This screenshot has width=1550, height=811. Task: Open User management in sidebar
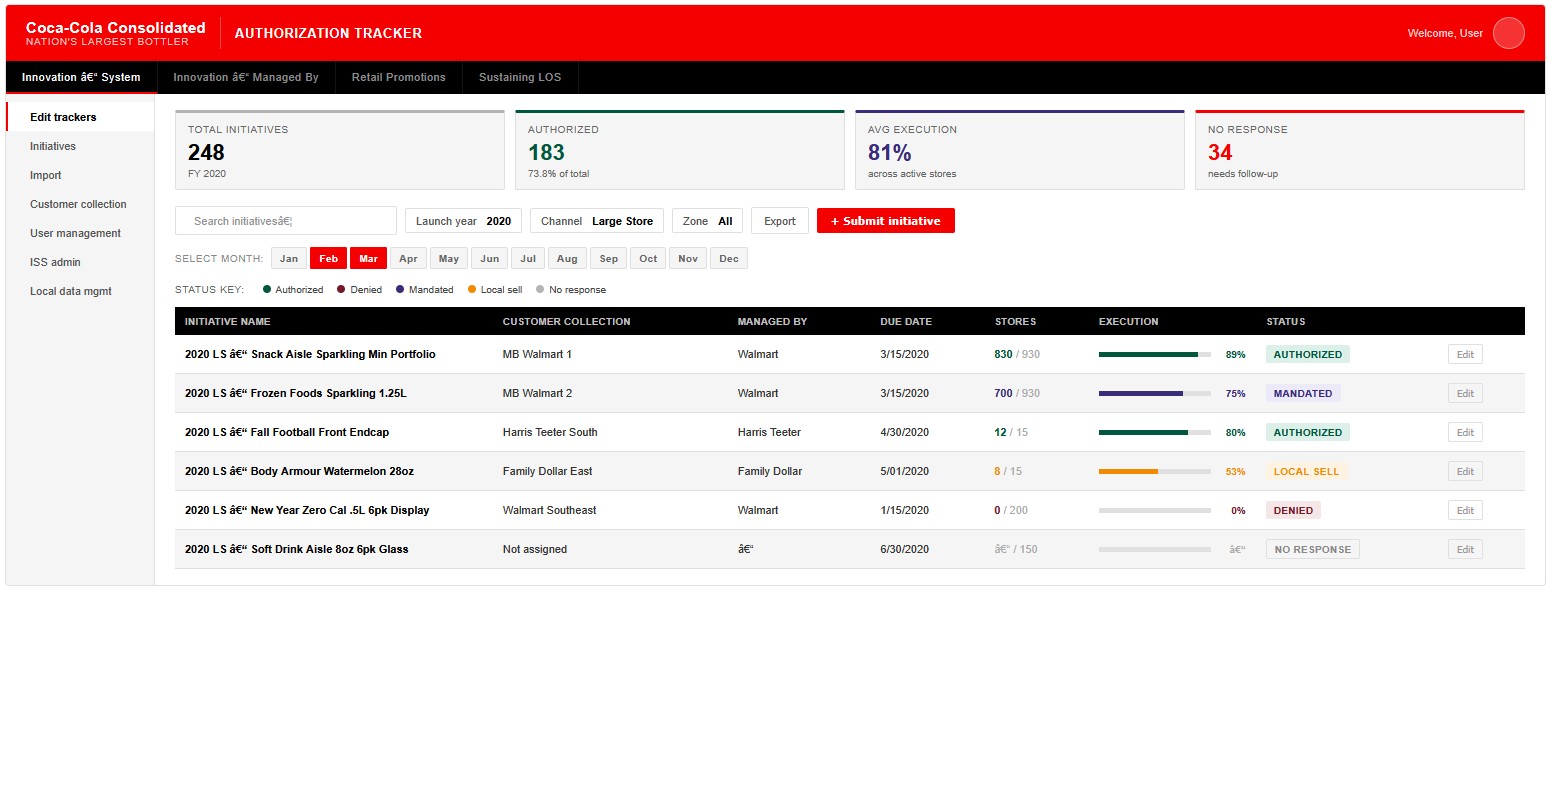tap(80, 233)
